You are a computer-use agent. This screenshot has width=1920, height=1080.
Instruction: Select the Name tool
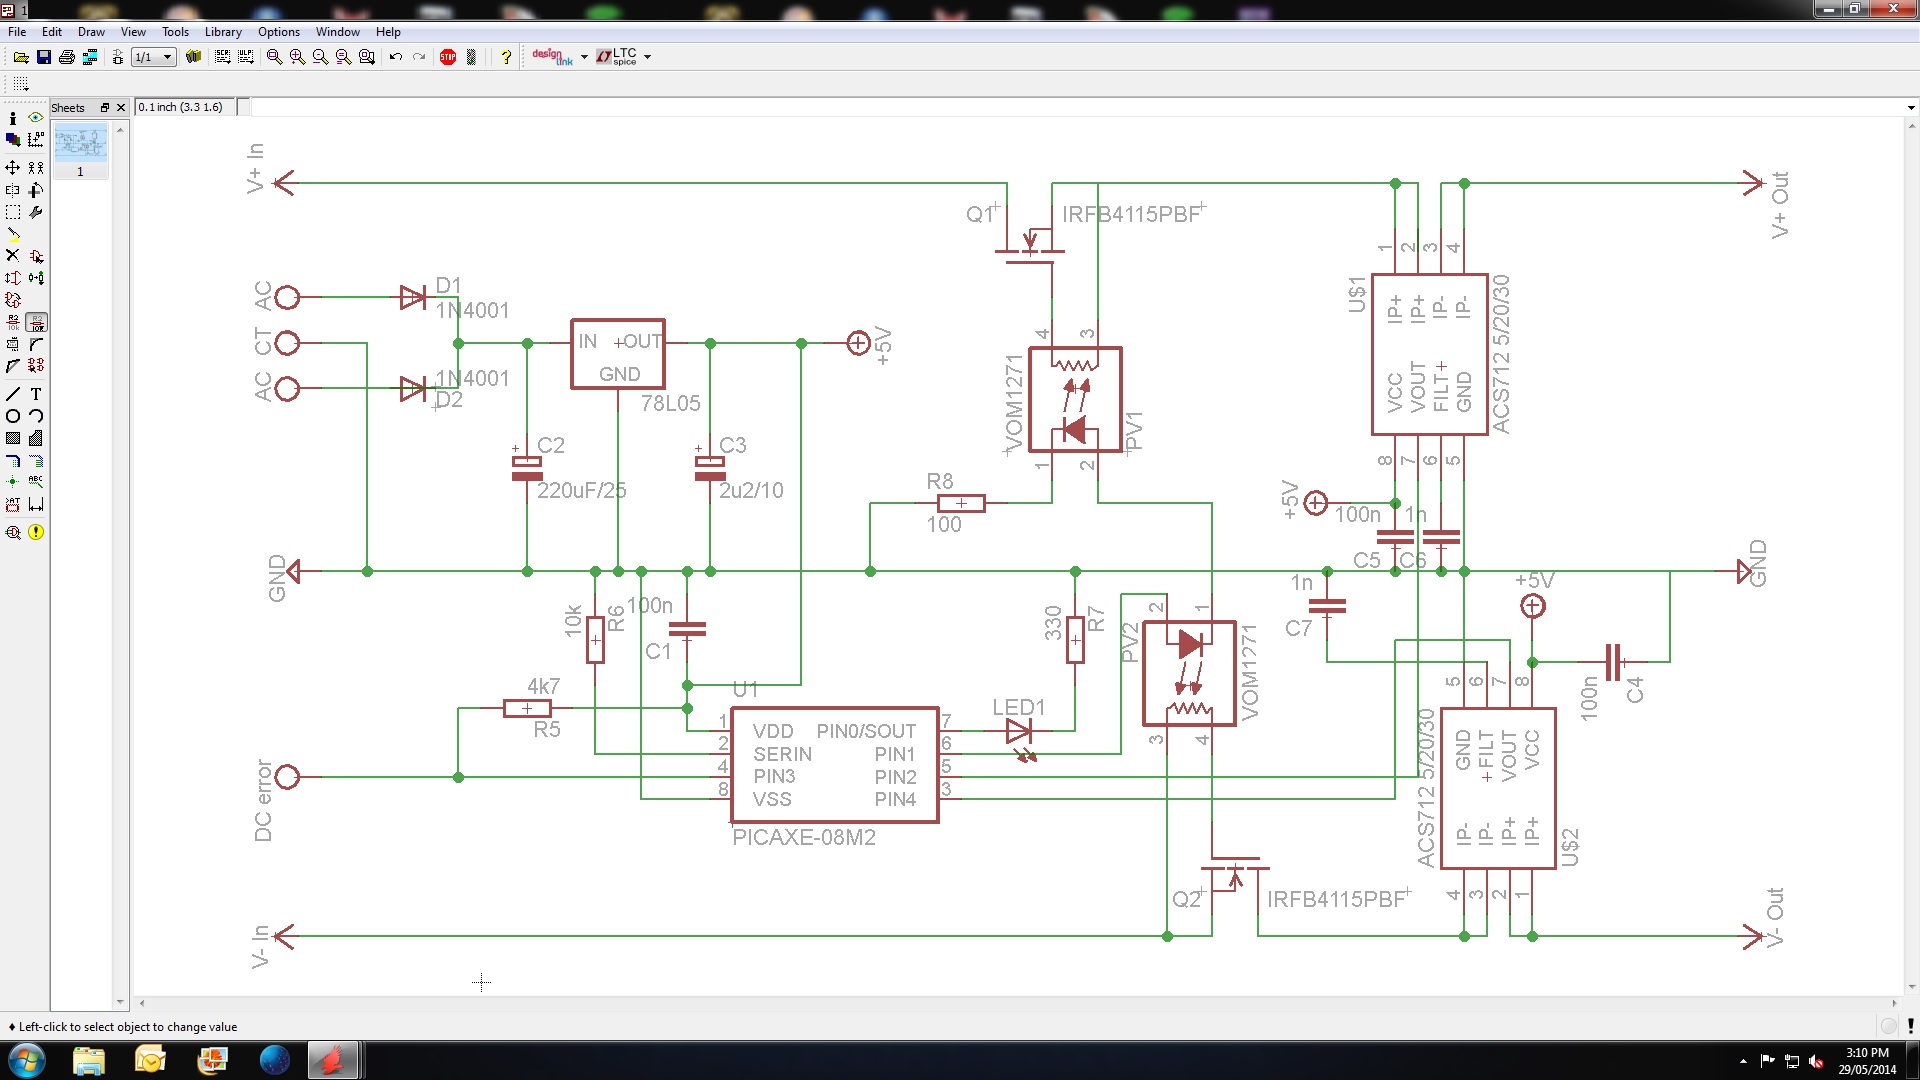[13, 322]
